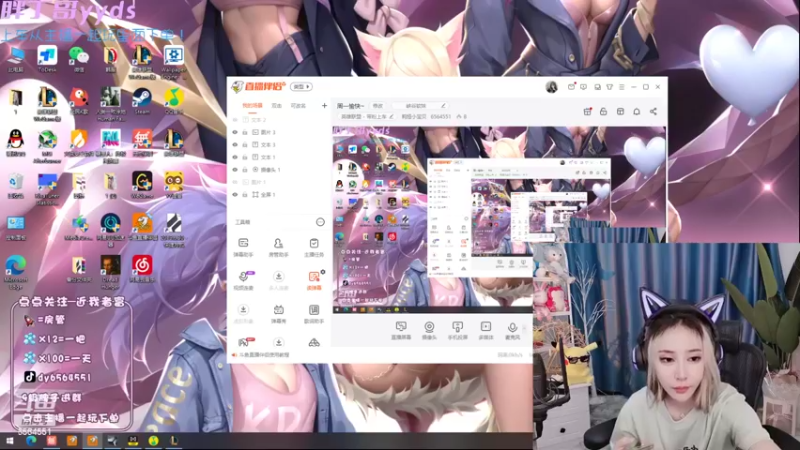
Task: Show the hidden 图片 1 layer
Action: (x=235, y=182)
